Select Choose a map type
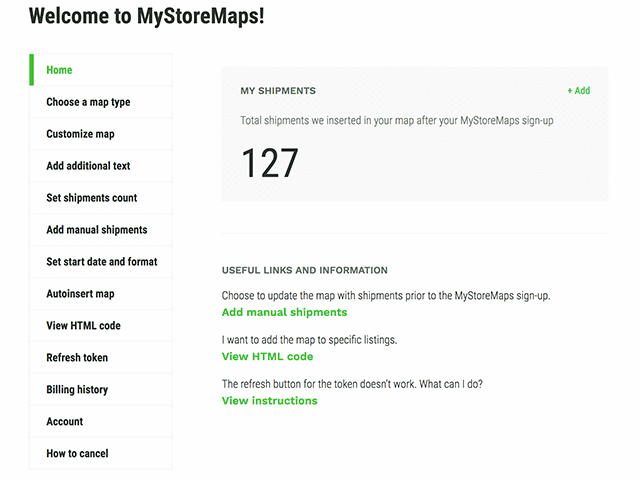Image resolution: width=640 pixels, height=480 pixels. point(88,102)
